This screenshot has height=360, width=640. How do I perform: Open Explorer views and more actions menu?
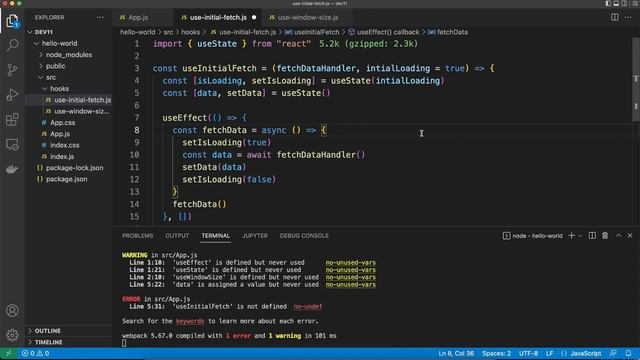100,18
